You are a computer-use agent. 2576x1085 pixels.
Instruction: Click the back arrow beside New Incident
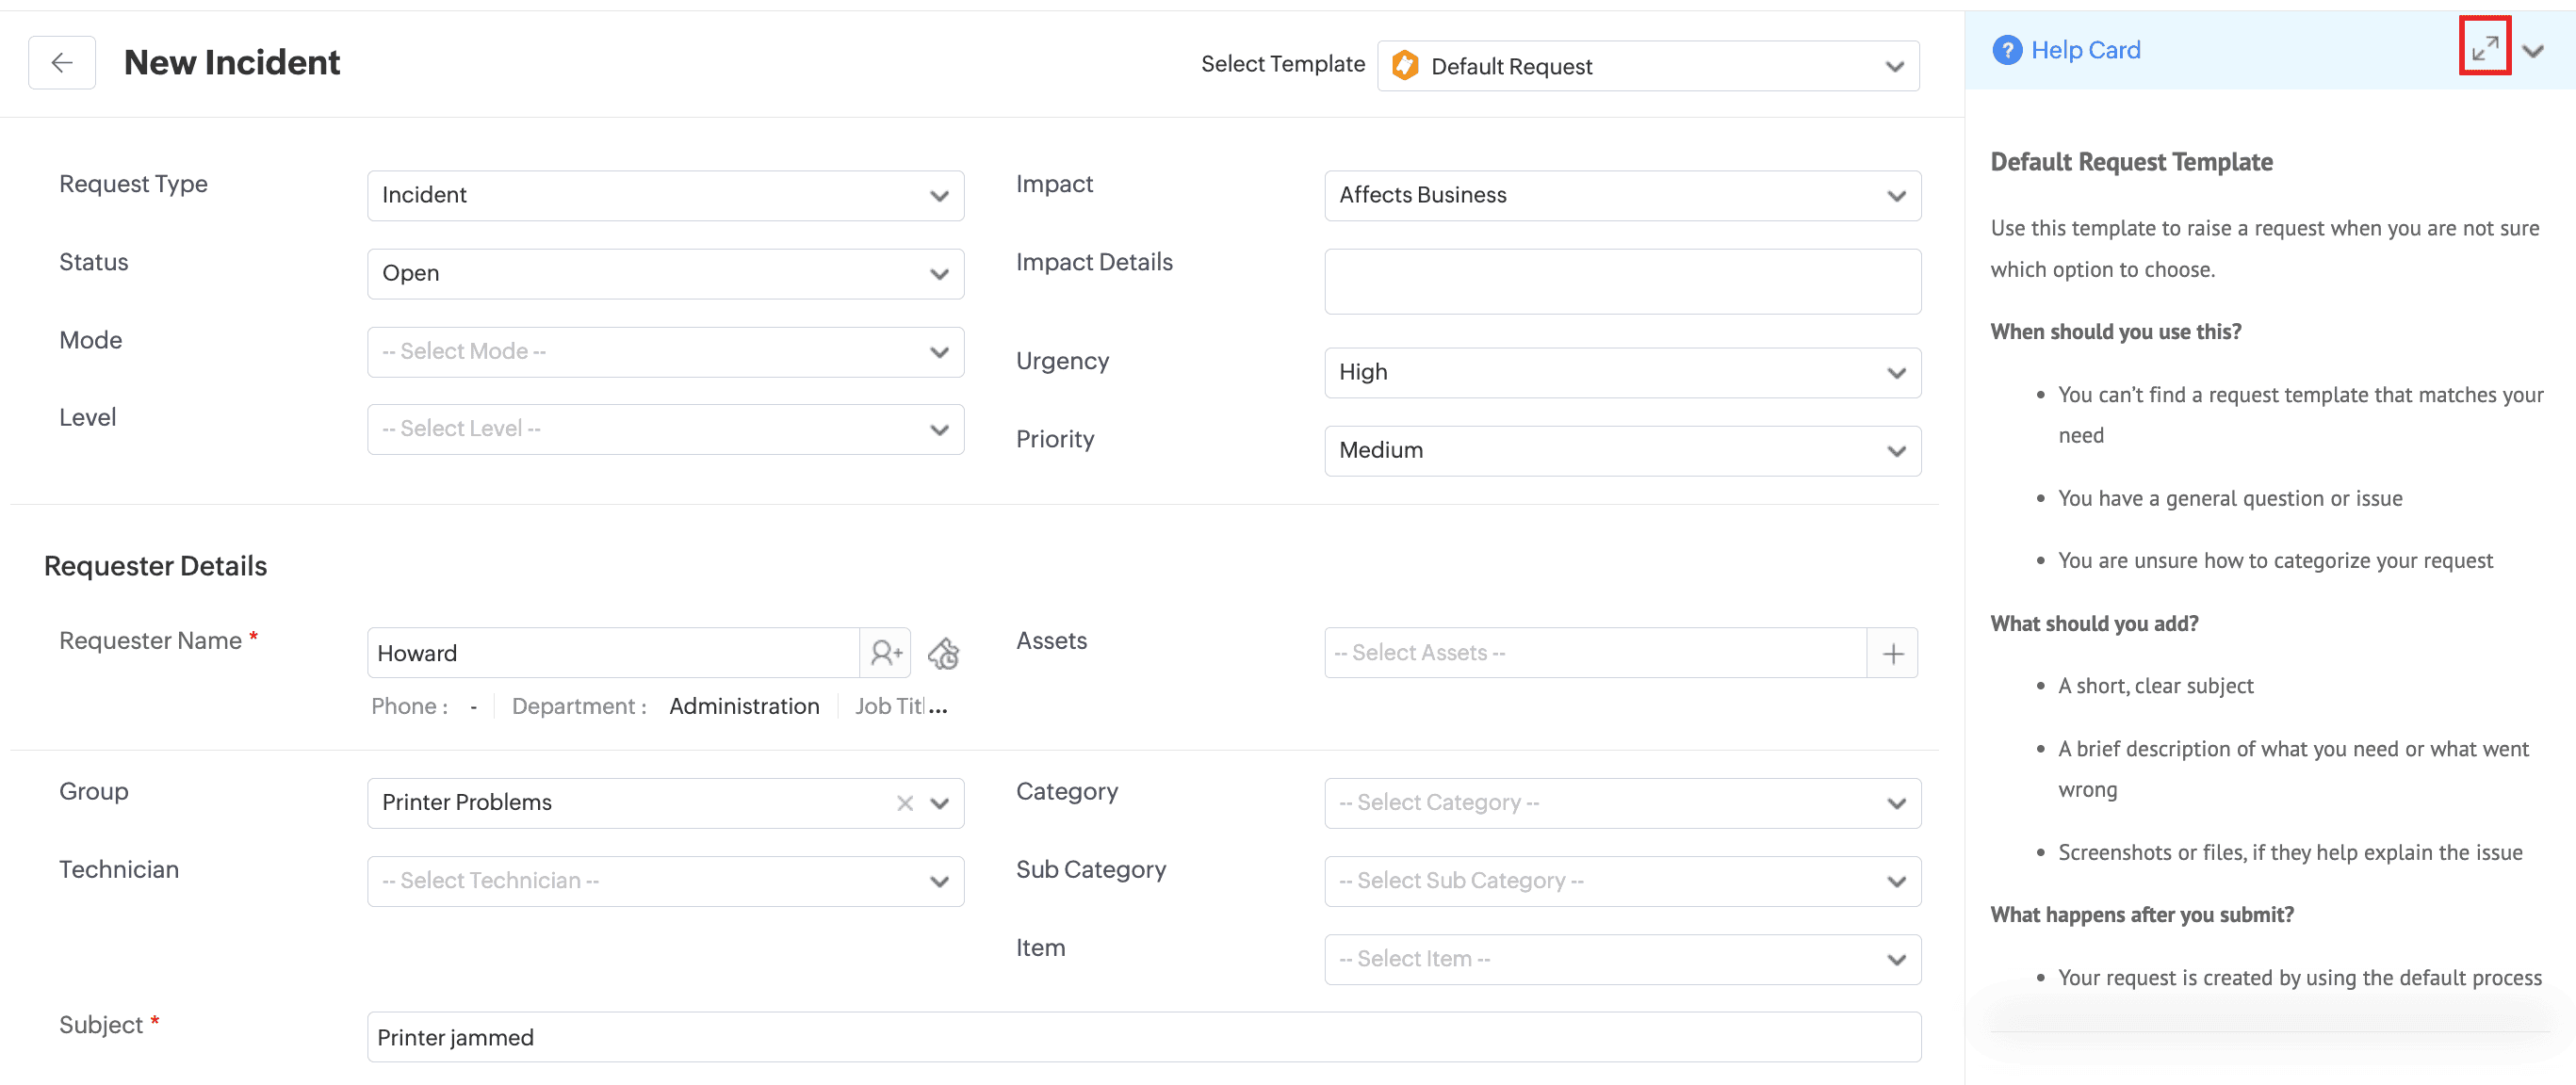point(62,63)
